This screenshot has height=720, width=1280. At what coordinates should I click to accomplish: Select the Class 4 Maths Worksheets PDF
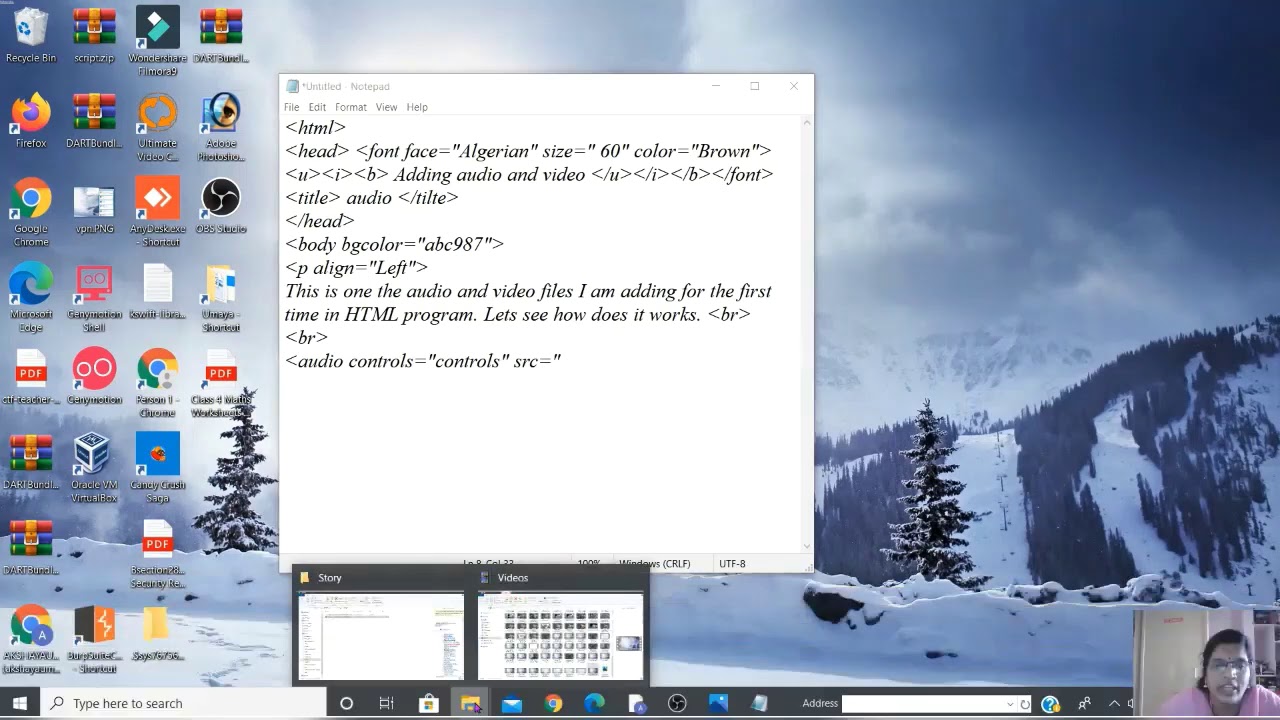(220, 384)
